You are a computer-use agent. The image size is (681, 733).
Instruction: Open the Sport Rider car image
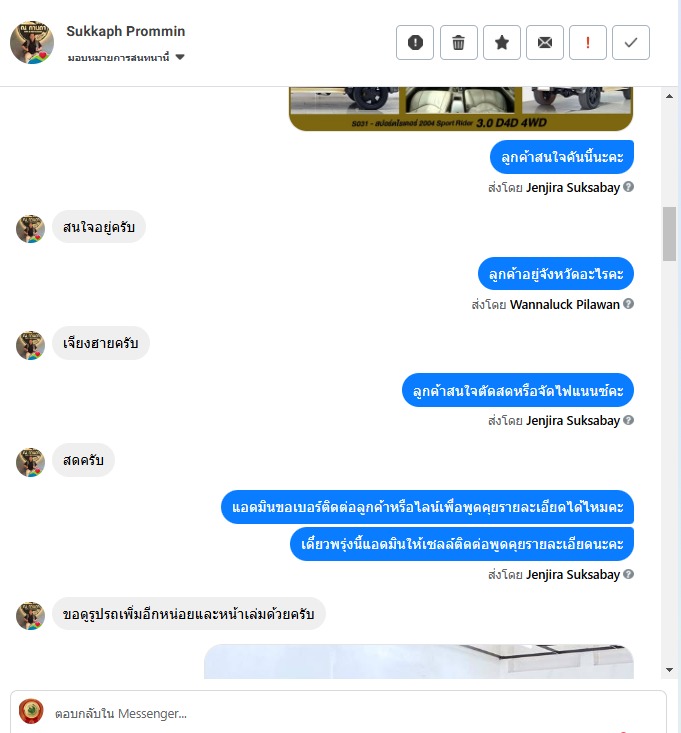click(461, 108)
